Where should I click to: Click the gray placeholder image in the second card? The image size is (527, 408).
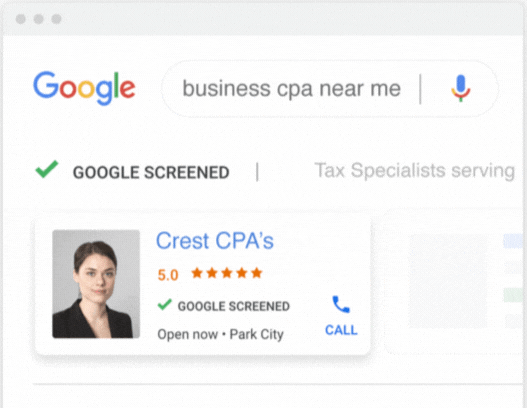(x=448, y=281)
